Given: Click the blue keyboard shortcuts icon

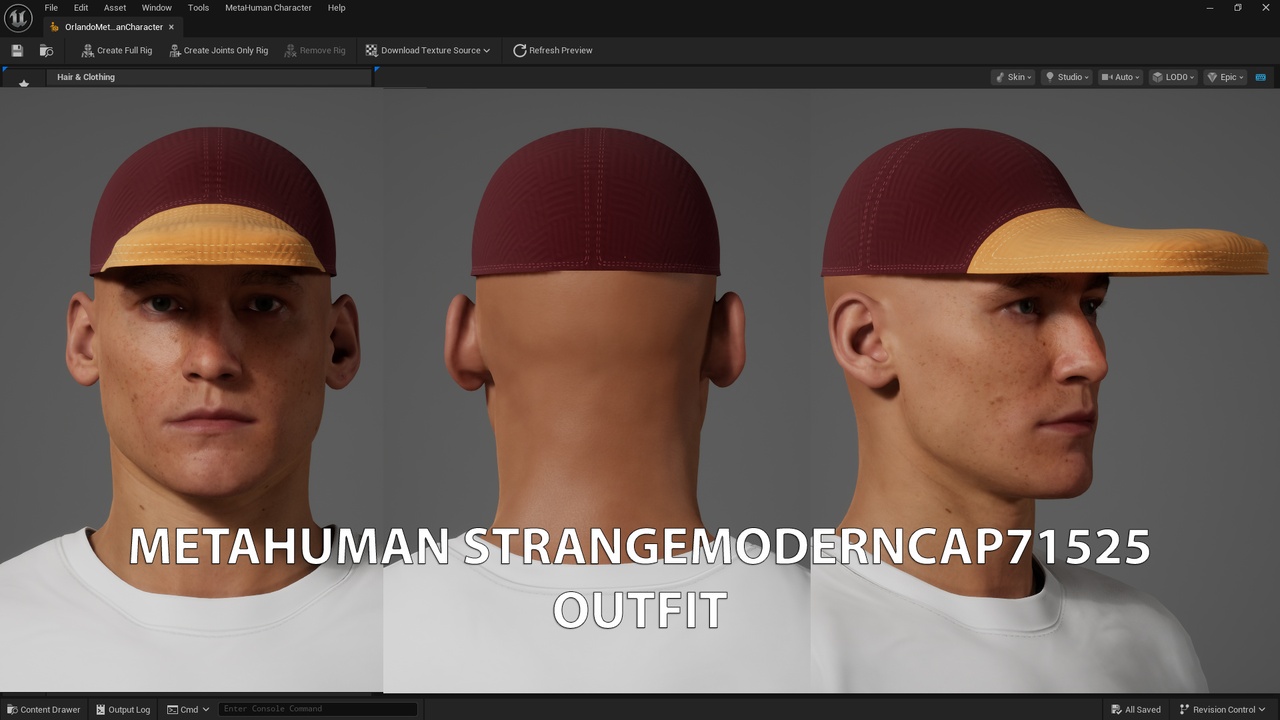Looking at the screenshot, I should pyautogui.click(x=1260, y=77).
